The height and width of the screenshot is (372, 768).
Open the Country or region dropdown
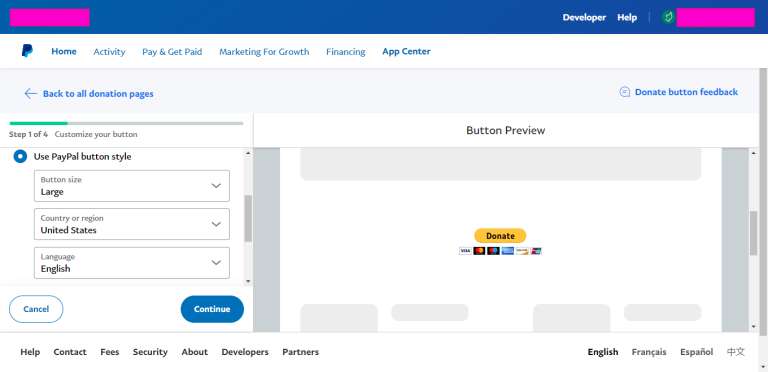(132, 224)
